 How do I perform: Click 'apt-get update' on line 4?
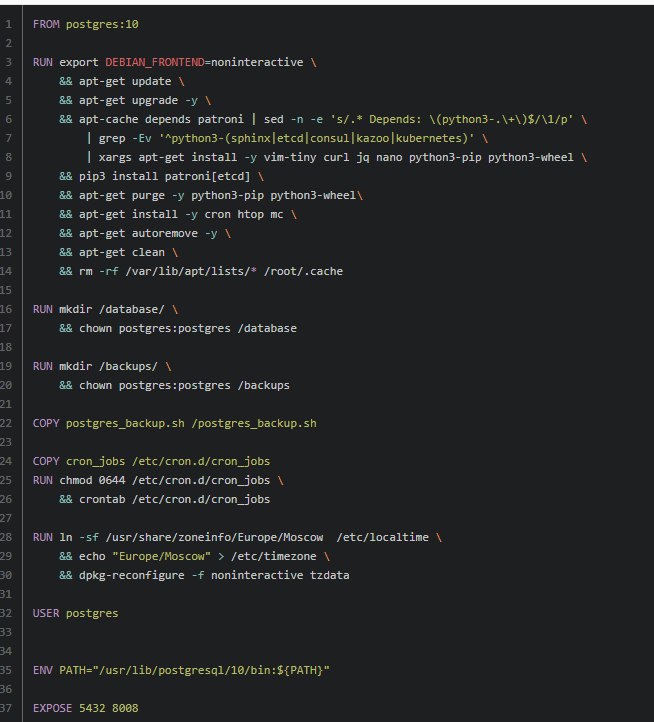pyautogui.click(x=125, y=82)
